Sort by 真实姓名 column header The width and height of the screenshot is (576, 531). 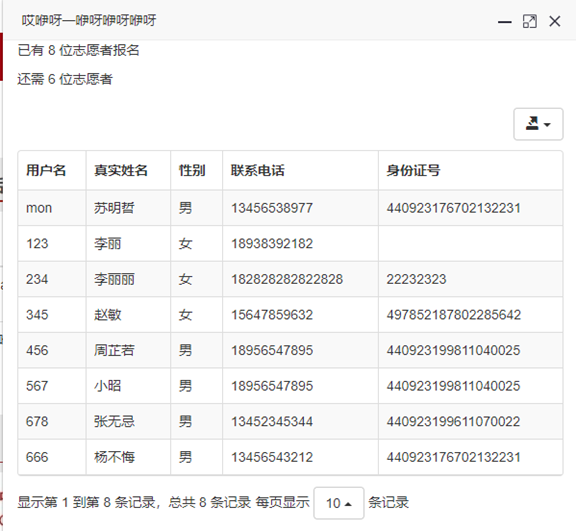(128, 170)
